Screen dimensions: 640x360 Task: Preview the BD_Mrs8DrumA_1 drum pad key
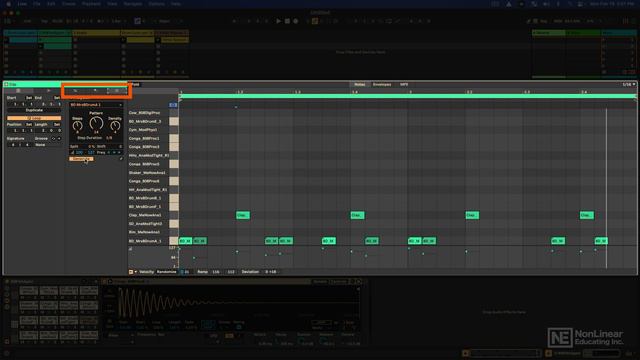(174, 241)
